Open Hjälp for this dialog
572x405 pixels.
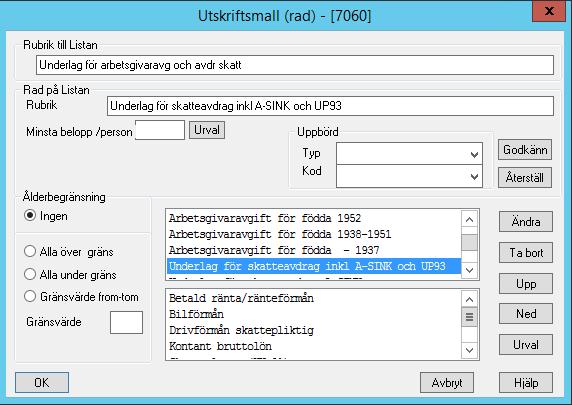click(x=526, y=382)
